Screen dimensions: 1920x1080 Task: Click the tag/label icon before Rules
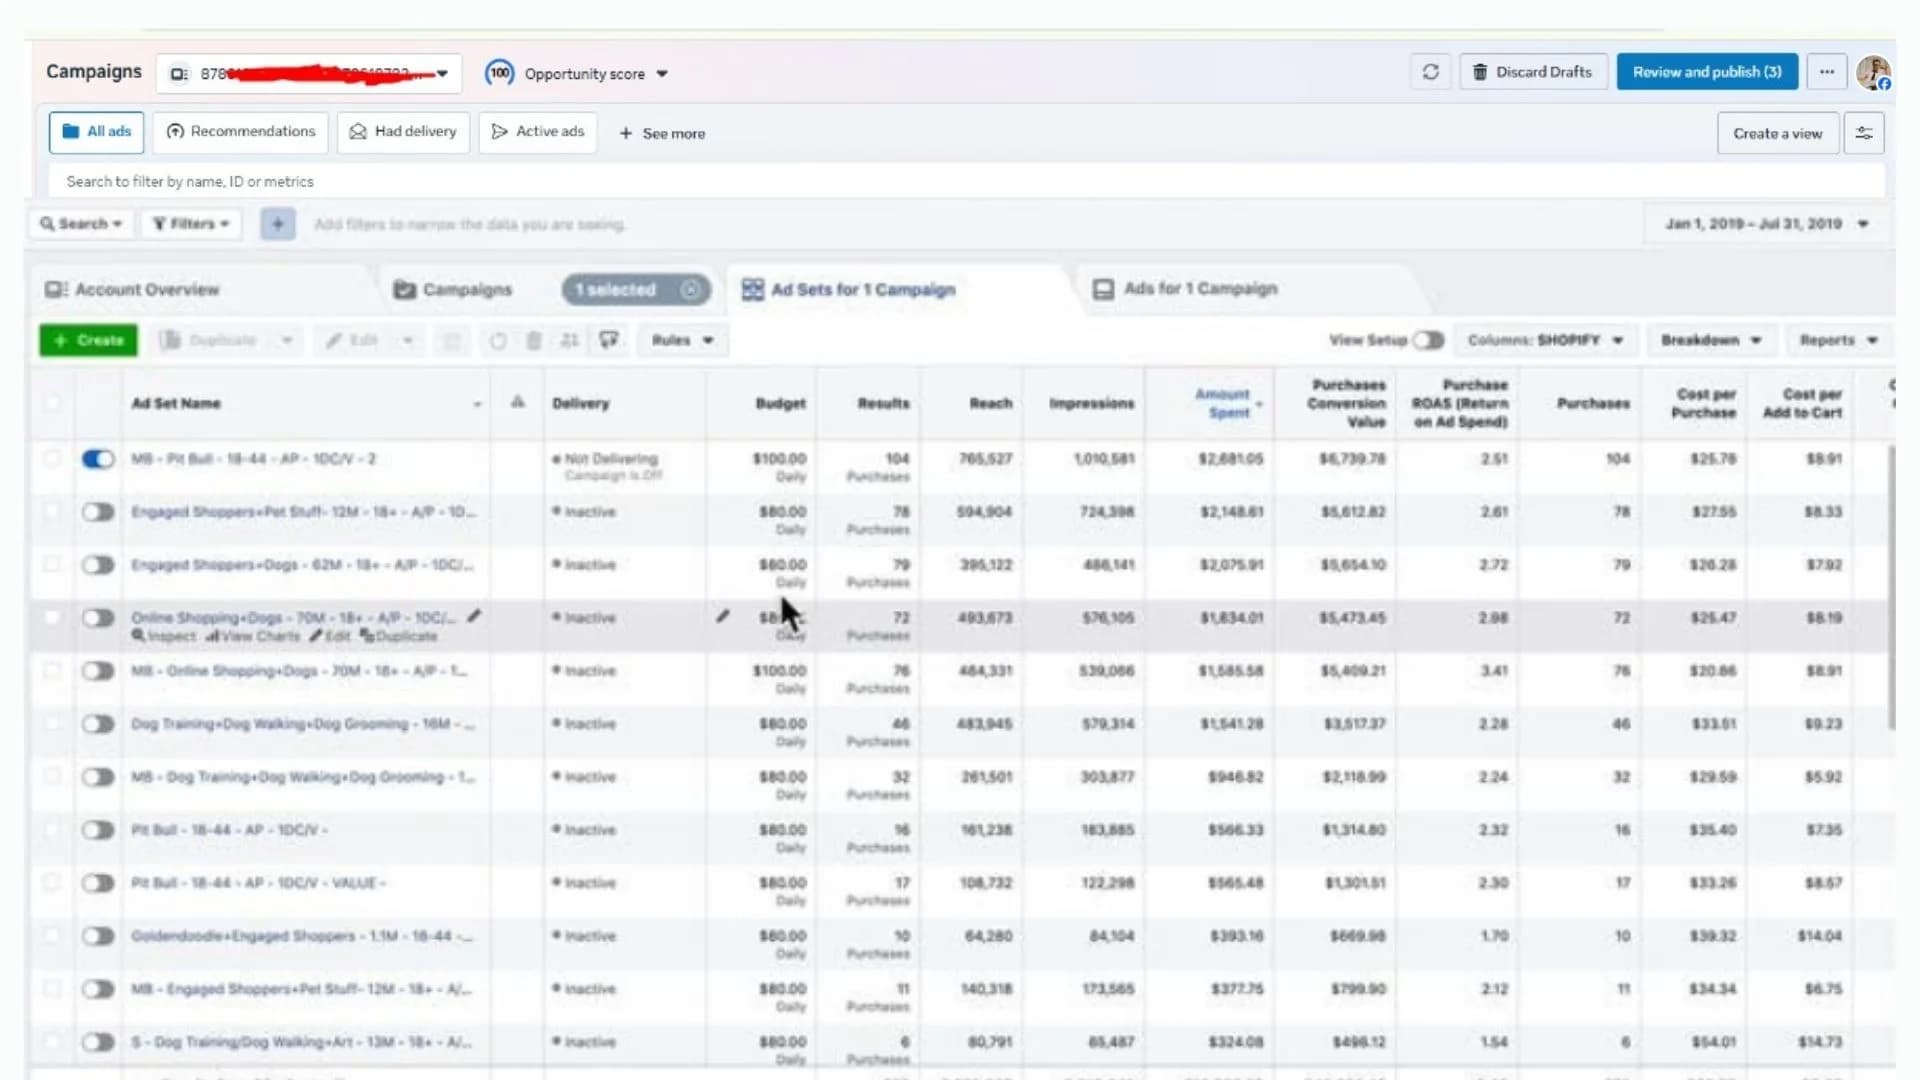coord(608,341)
